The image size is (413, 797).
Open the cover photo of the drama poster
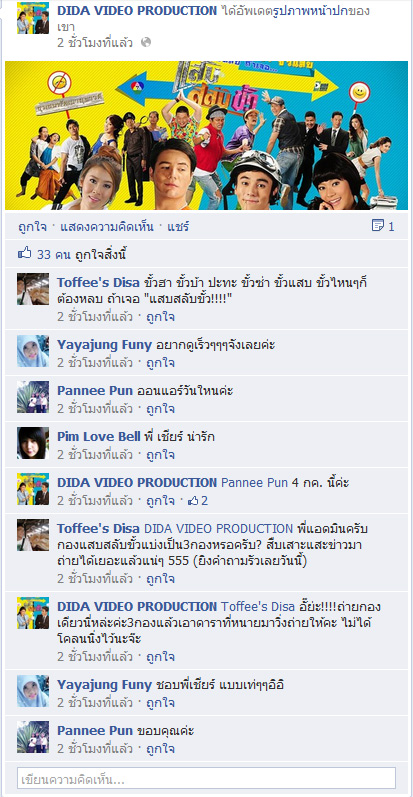click(x=206, y=135)
